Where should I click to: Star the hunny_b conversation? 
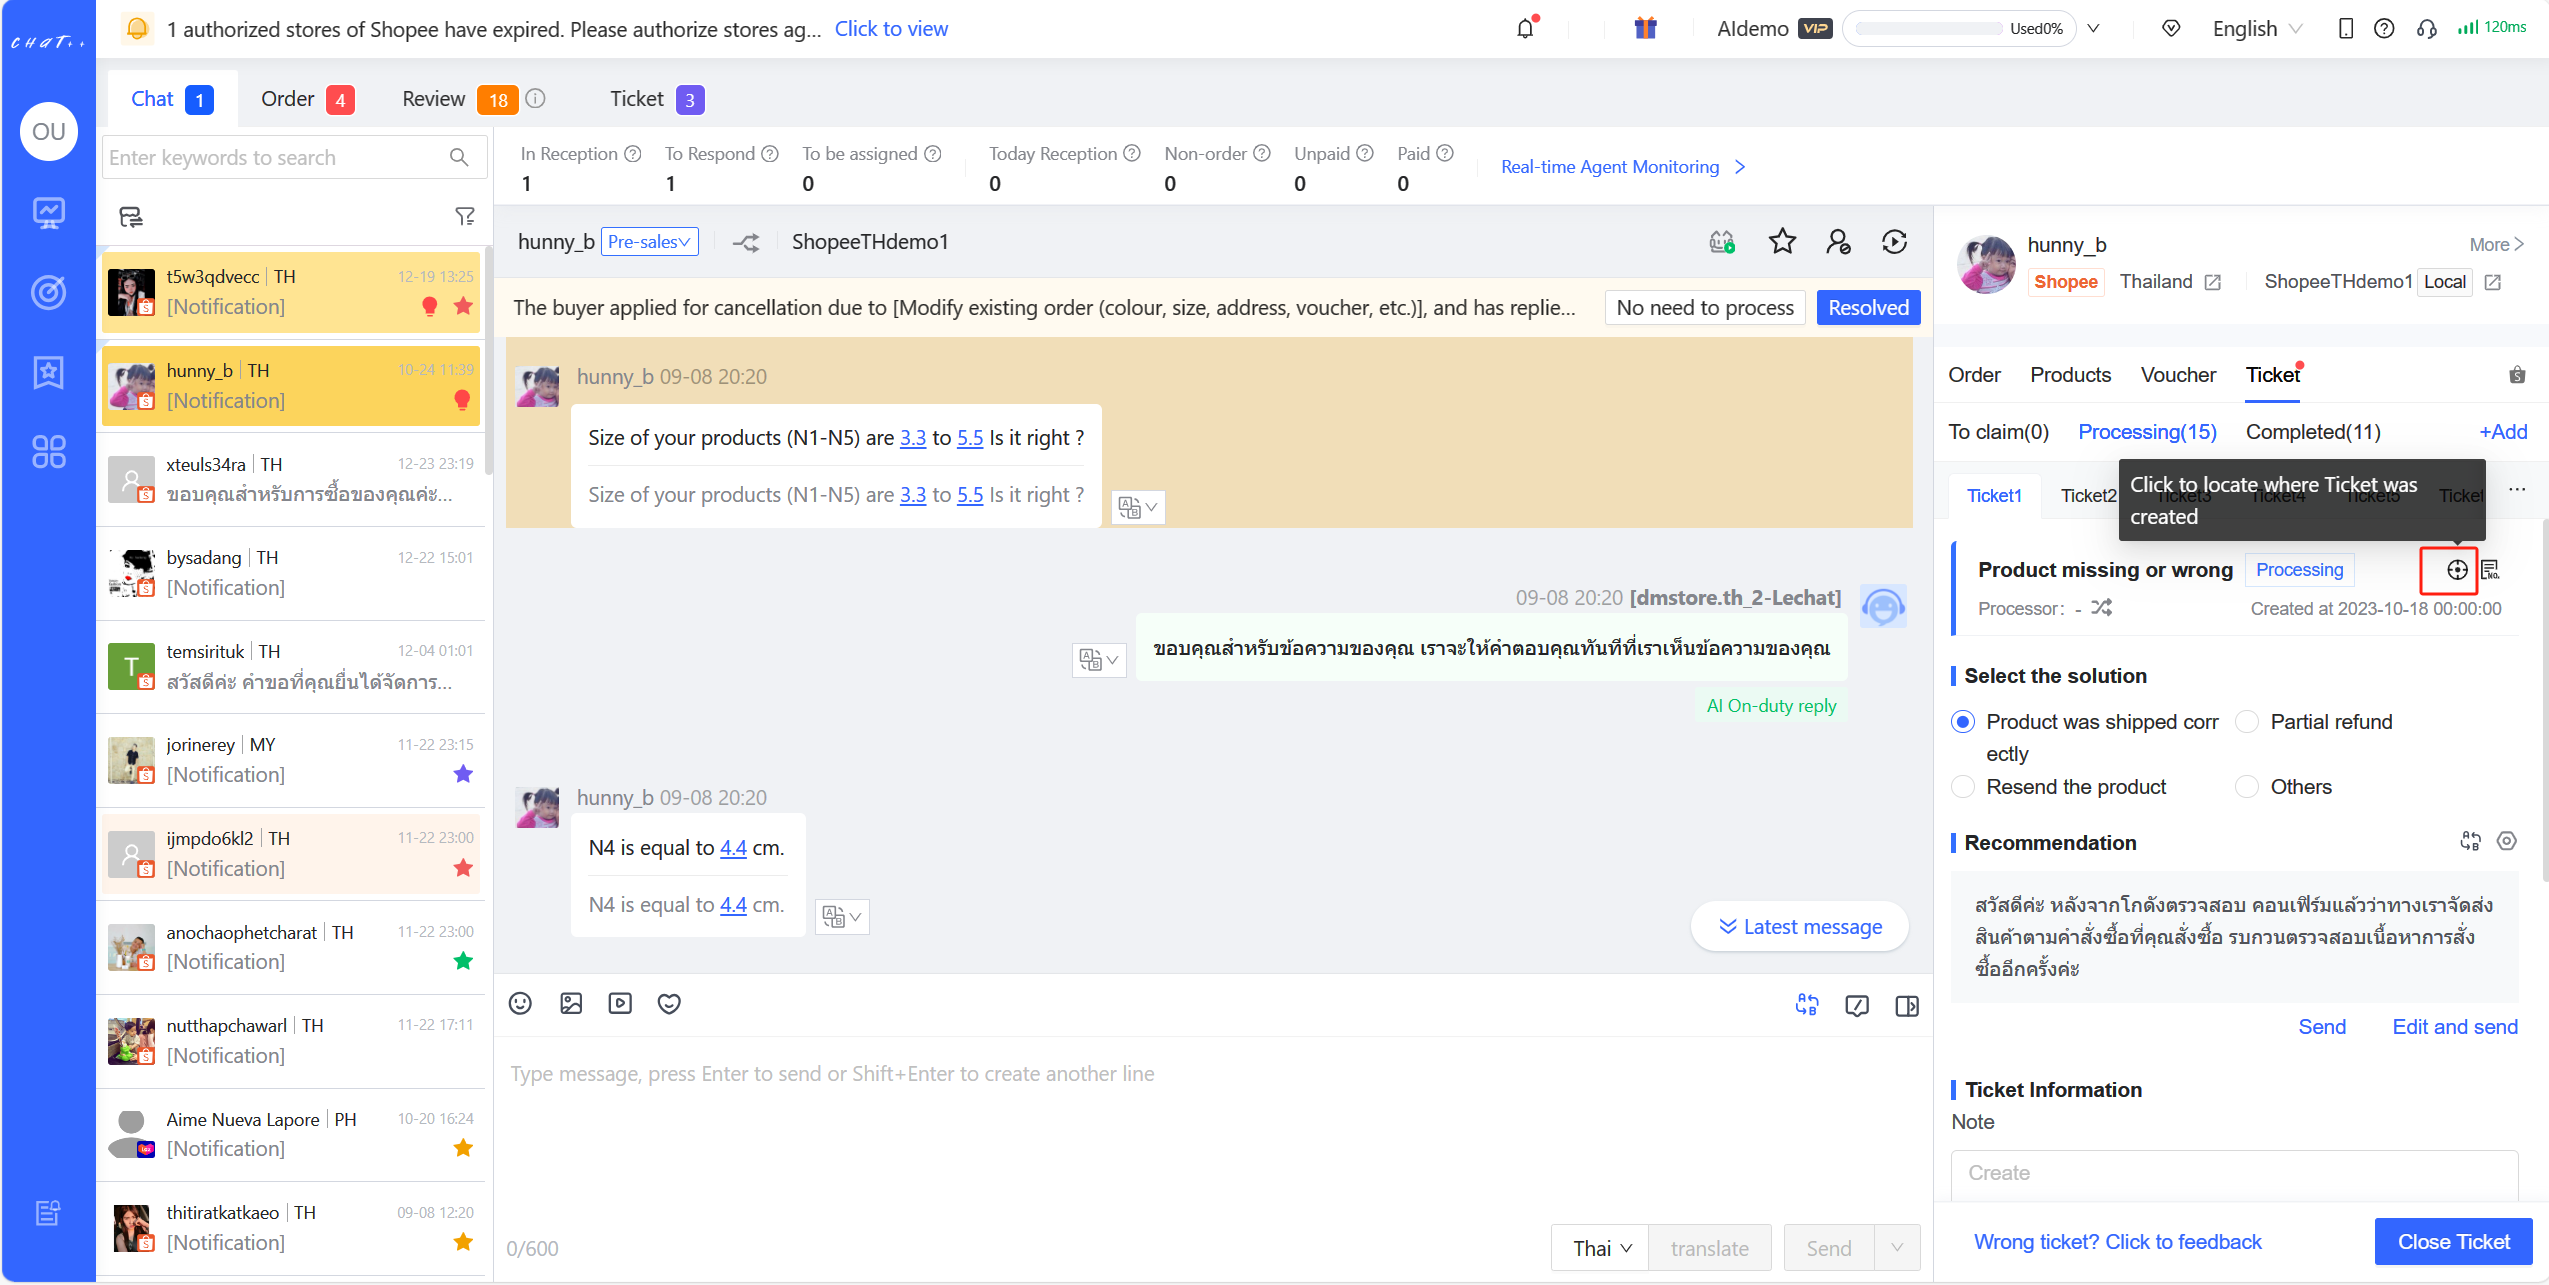click(x=1782, y=242)
